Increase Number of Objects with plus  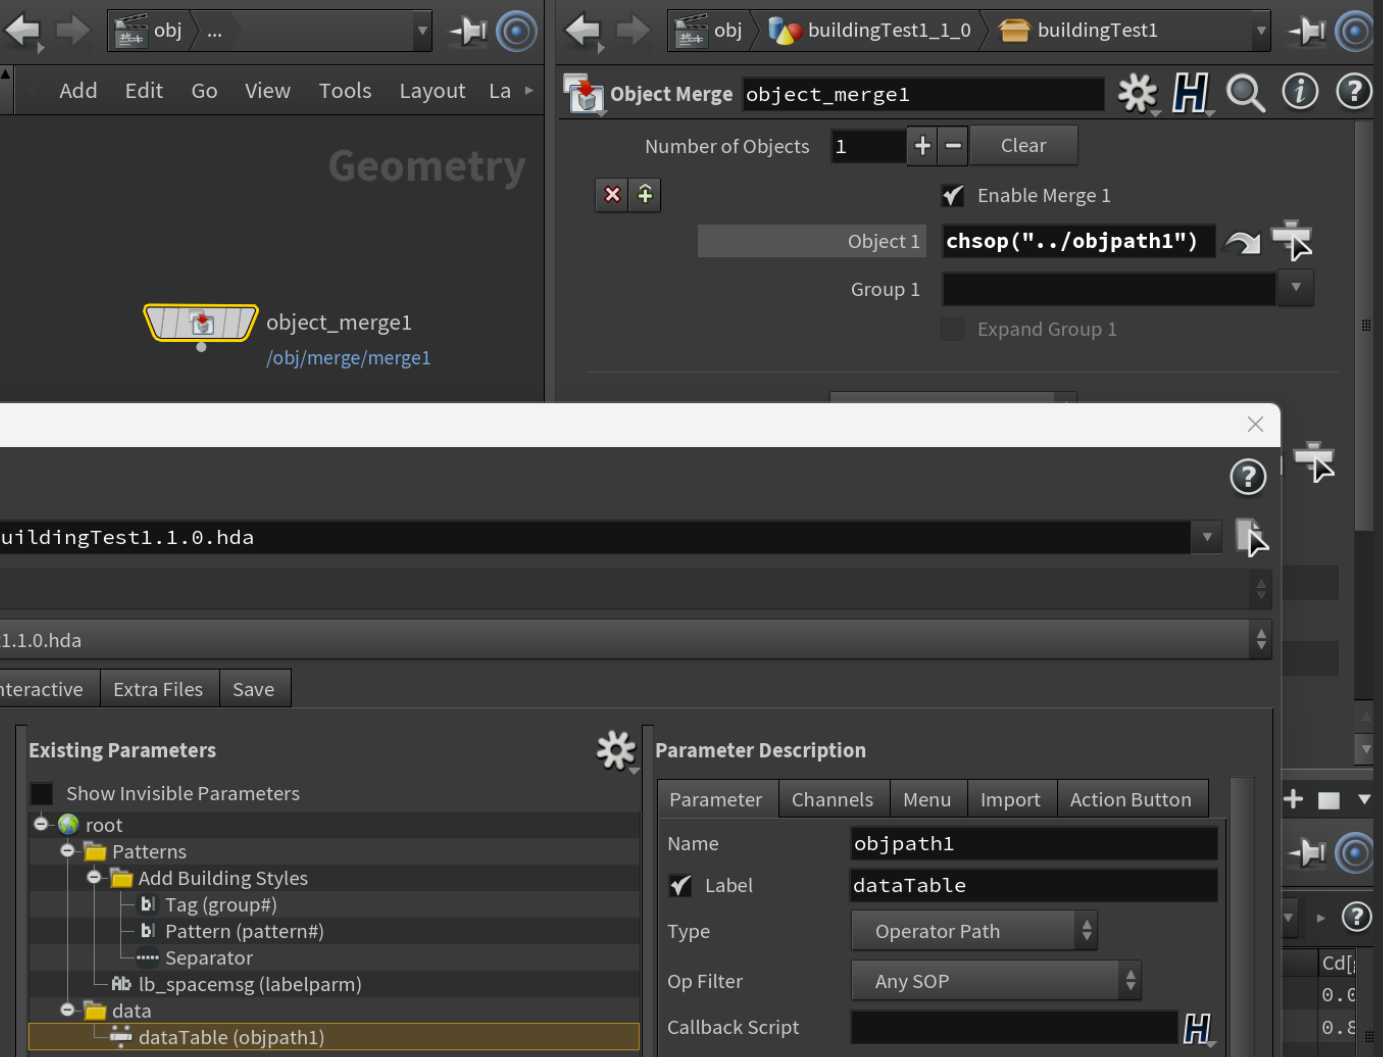(x=922, y=146)
